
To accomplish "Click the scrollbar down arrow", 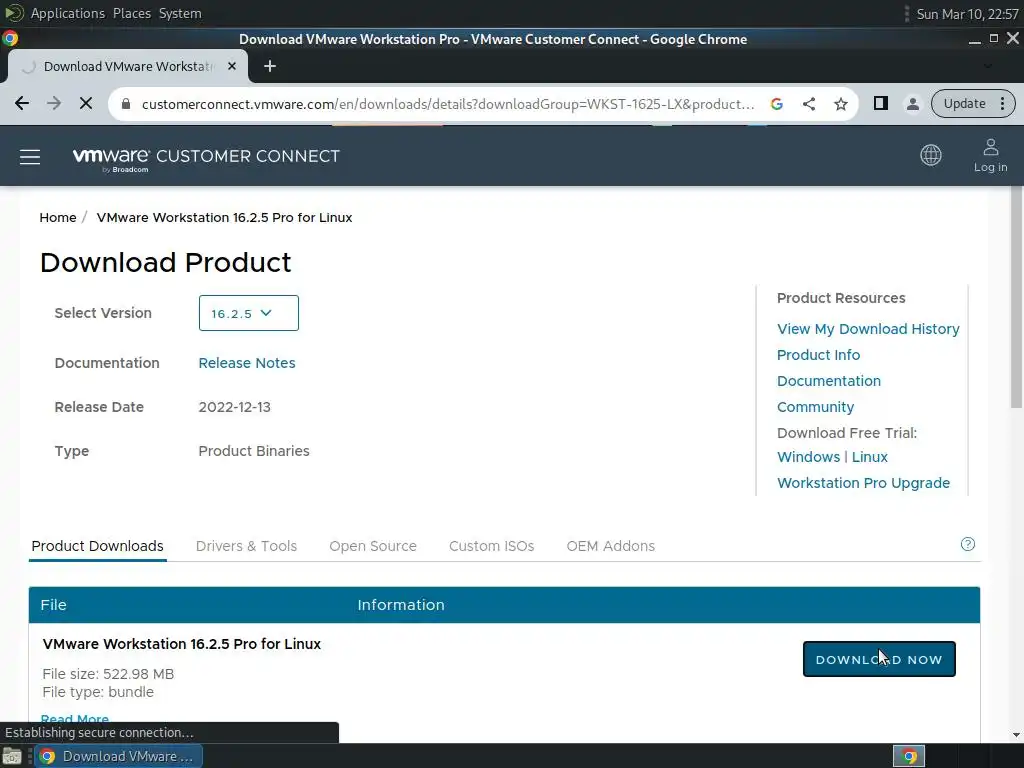I will tap(1016, 735).
